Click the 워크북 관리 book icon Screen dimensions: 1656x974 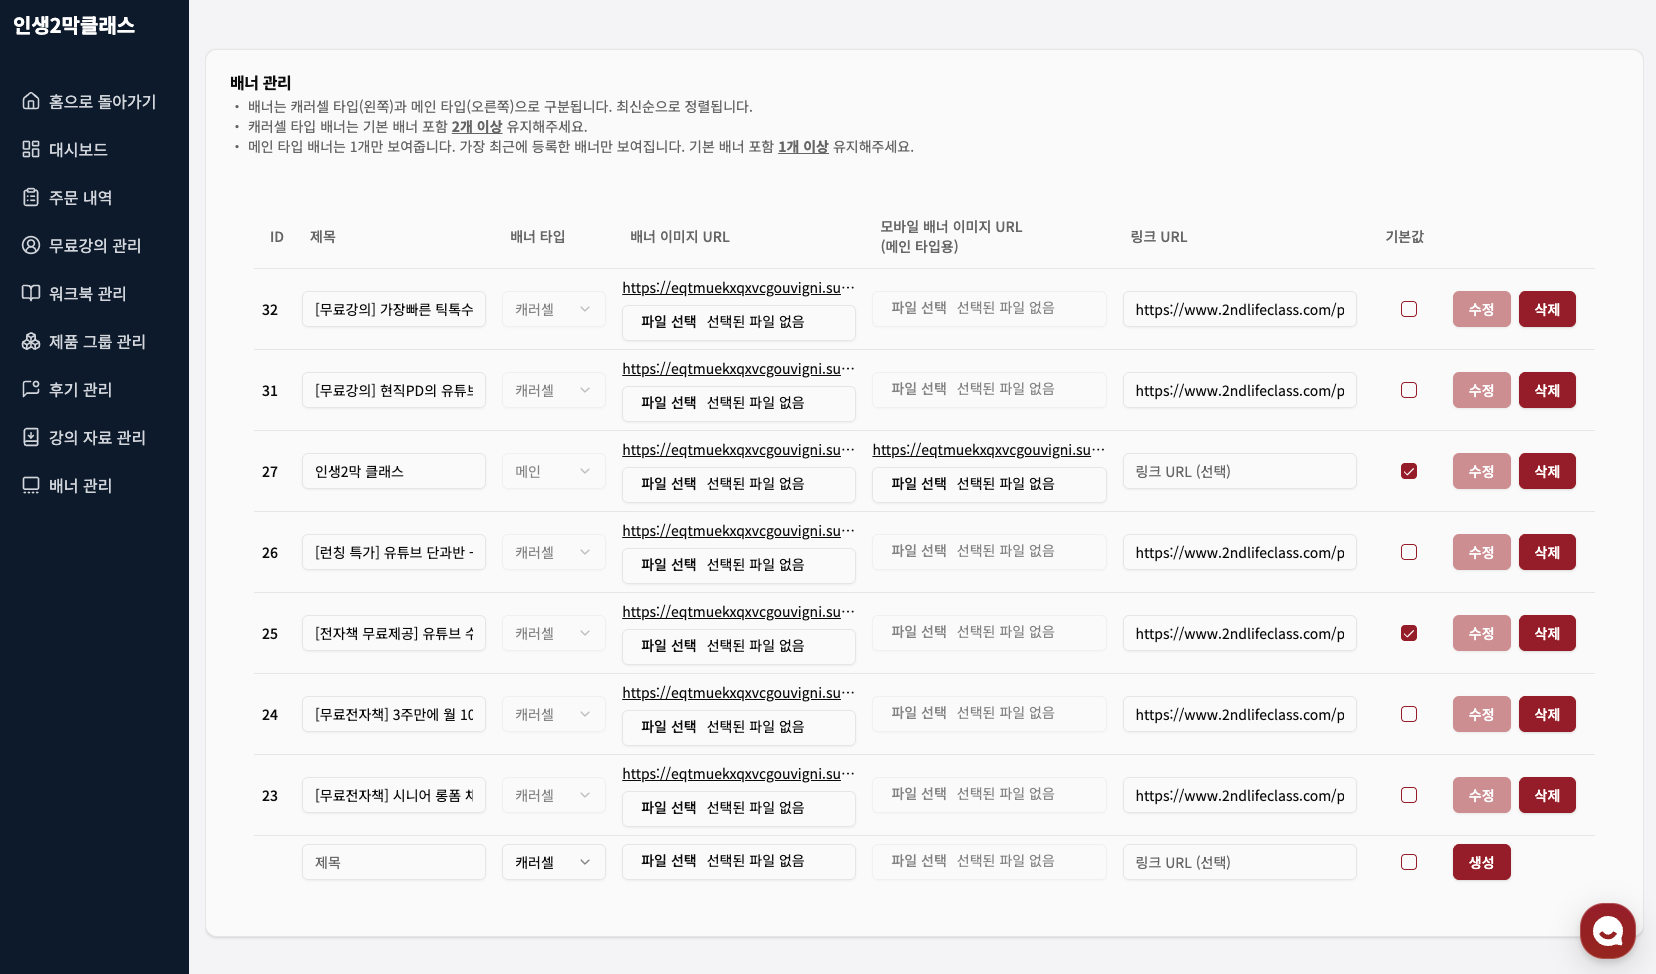31,293
